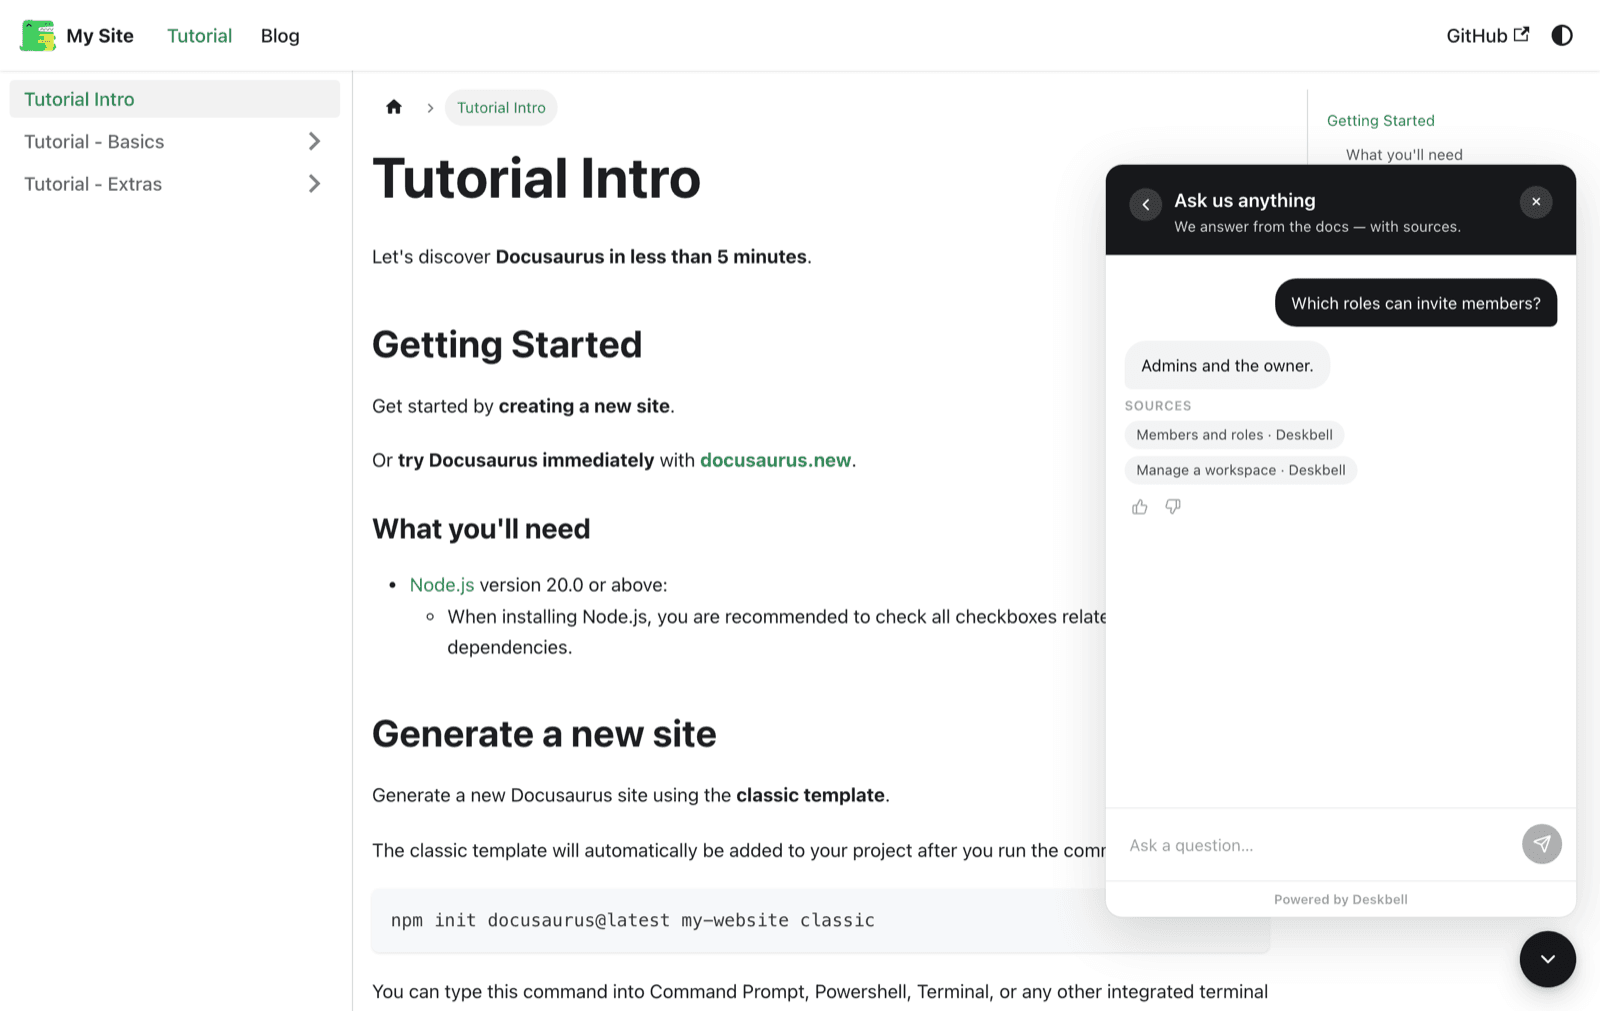The width and height of the screenshot is (1600, 1011).
Task: Click the back arrow in the chat widget
Action: coord(1146,204)
